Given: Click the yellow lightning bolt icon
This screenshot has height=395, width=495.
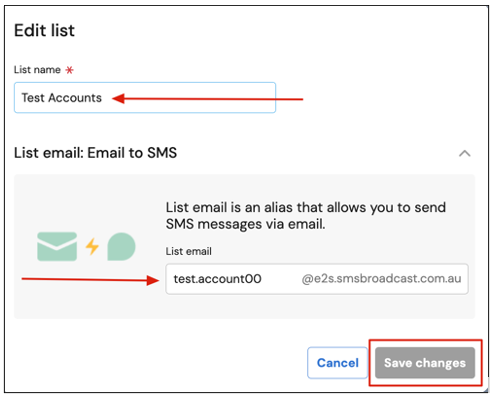Looking at the screenshot, I should (92, 246).
